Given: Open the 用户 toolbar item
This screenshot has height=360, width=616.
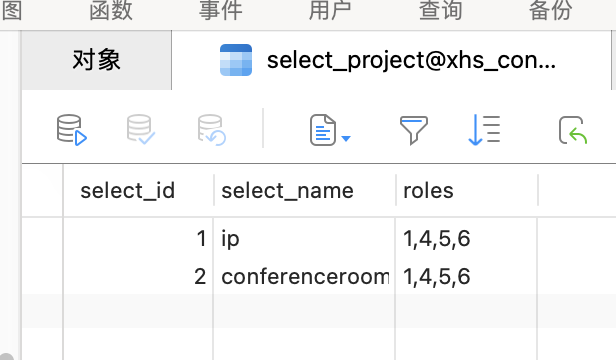Looking at the screenshot, I should point(330,10).
